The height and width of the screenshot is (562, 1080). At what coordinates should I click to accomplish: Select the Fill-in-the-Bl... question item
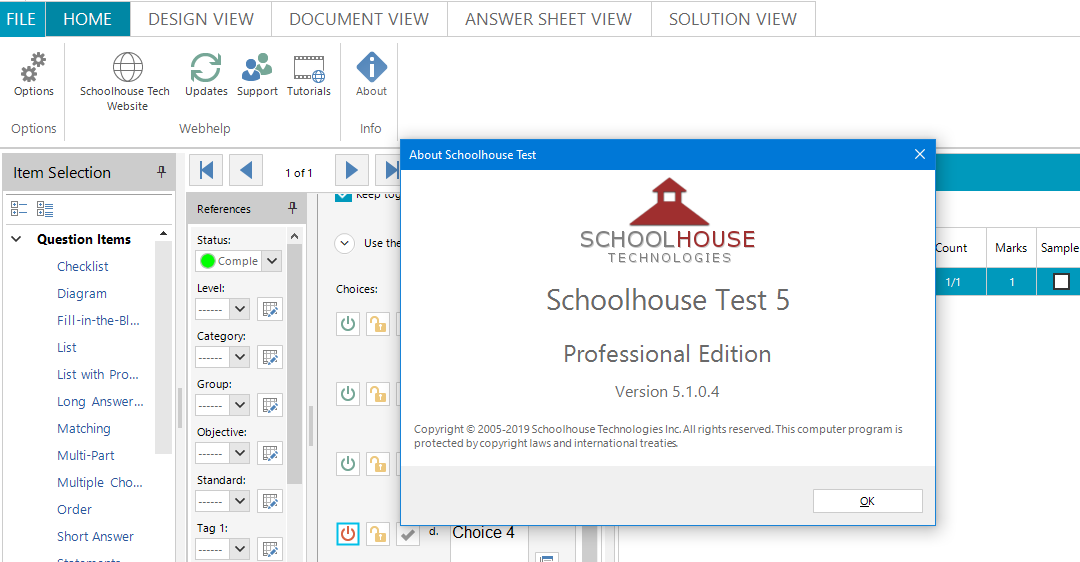[98, 320]
